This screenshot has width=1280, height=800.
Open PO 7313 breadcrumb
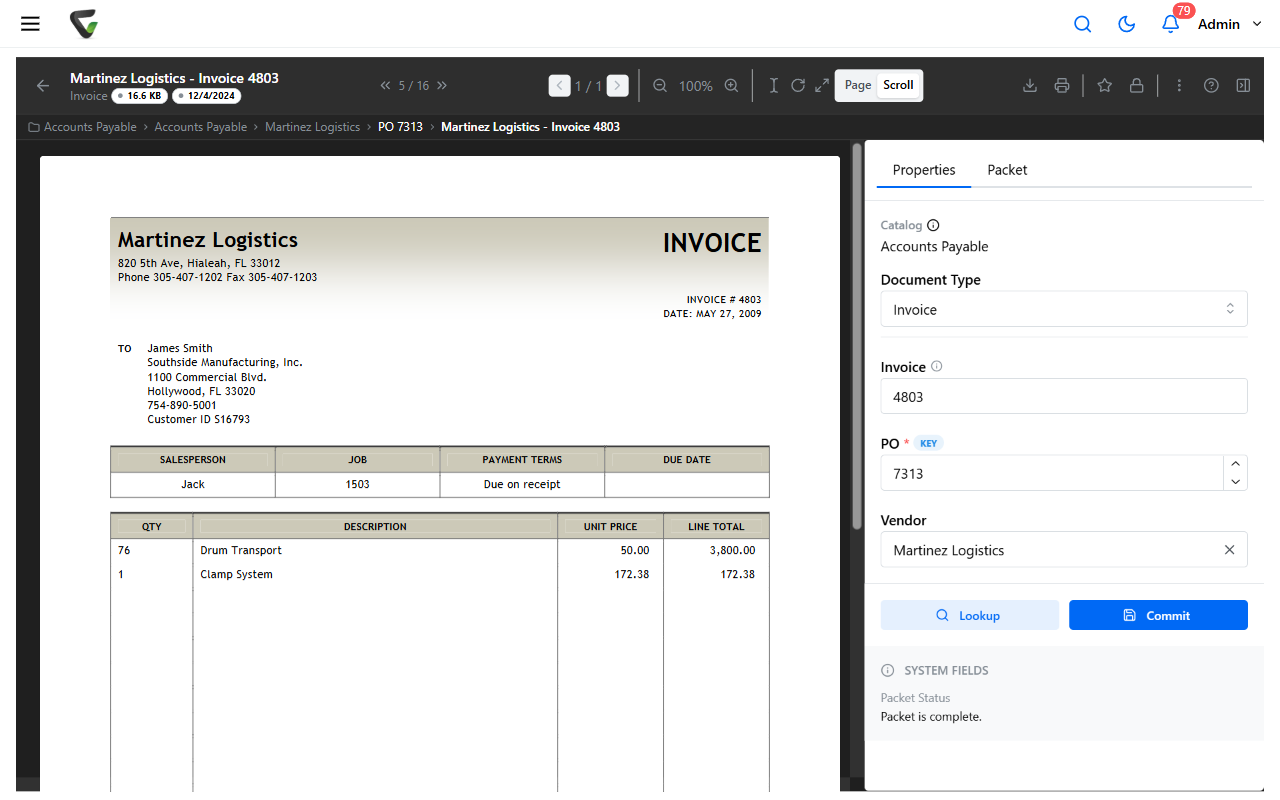400,127
